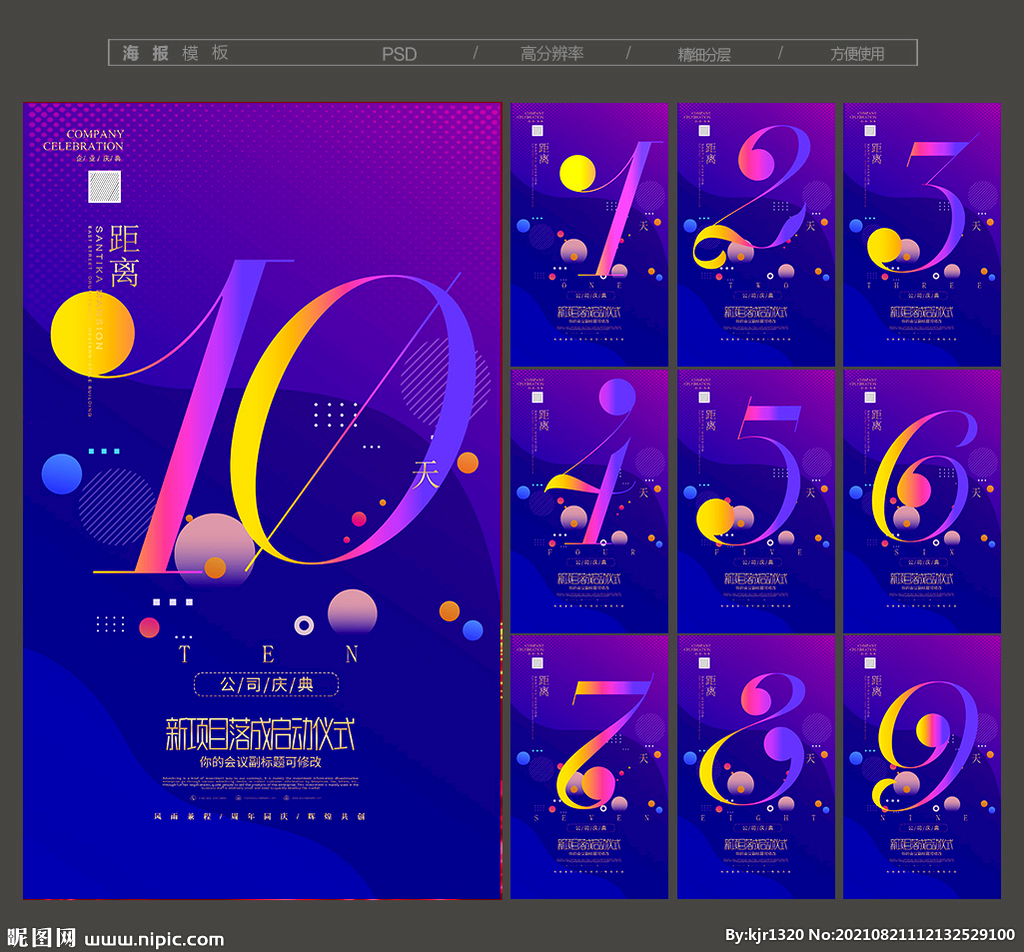This screenshot has height=952, width=1024.
Task: Select the number 1 countdown poster thumbnail
Action: 589,234
